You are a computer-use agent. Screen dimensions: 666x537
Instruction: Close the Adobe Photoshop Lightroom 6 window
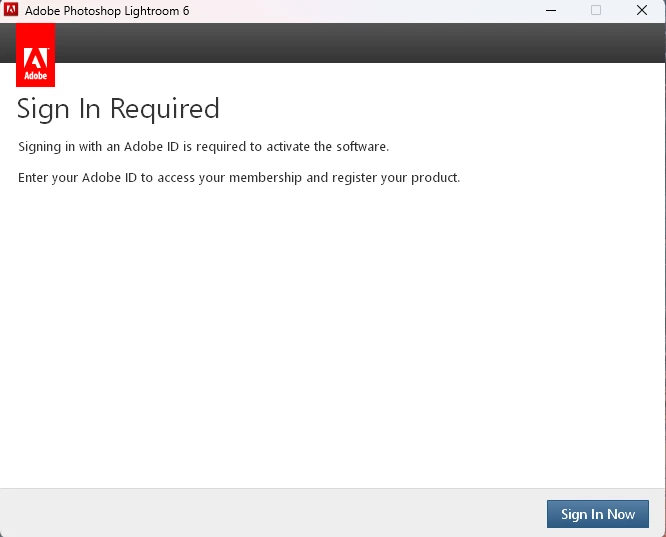642,10
